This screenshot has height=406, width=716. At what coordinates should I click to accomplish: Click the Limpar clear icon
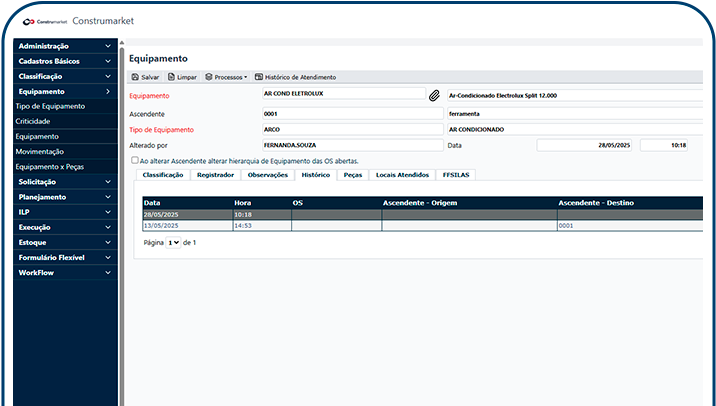[172, 77]
